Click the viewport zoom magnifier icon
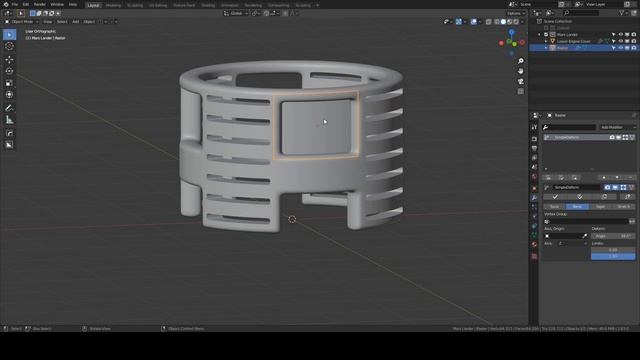This screenshot has width=640, height=360. (521, 61)
